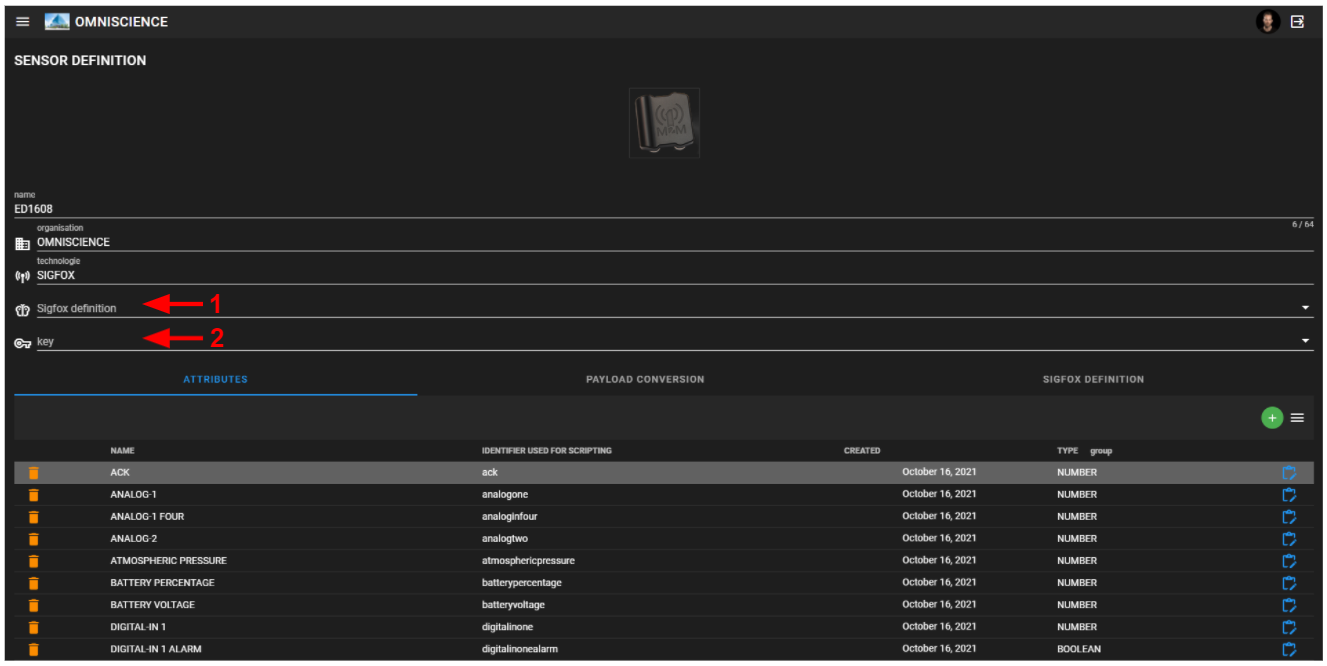This screenshot has height=666, width=1327.
Task: Select the ATMOSPHERIC PRESSURE name cell
Action: click(168, 561)
